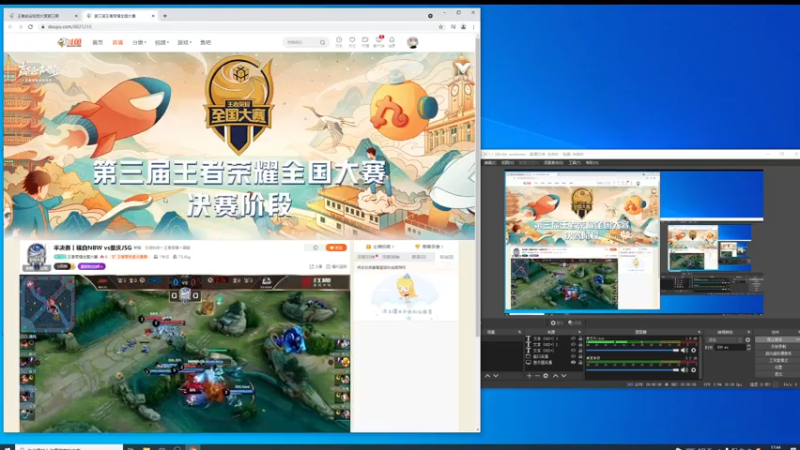The image size is (800, 450).
Task: Open new tab with Chrome plus button
Action: coord(165,16)
